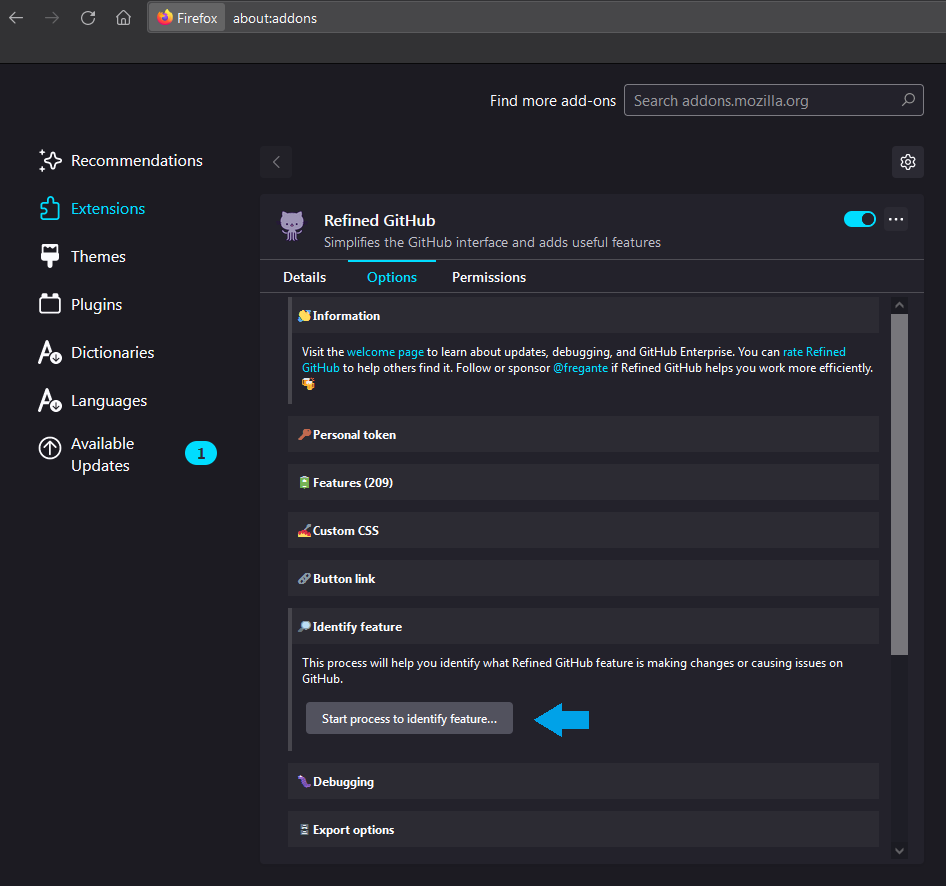Click Start process to identify feature
The image size is (946, 886).
(409, 717)
